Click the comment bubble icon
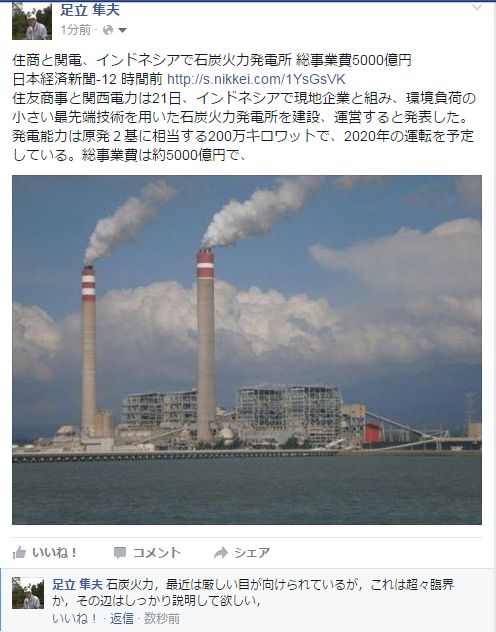496x632 pixels. click(x=120, y=553)
